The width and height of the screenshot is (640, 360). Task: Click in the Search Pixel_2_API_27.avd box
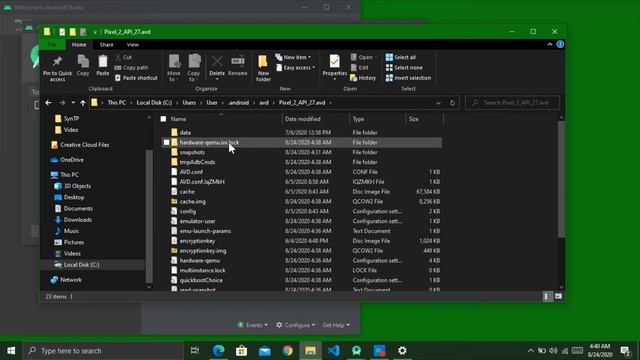[512, 103]
